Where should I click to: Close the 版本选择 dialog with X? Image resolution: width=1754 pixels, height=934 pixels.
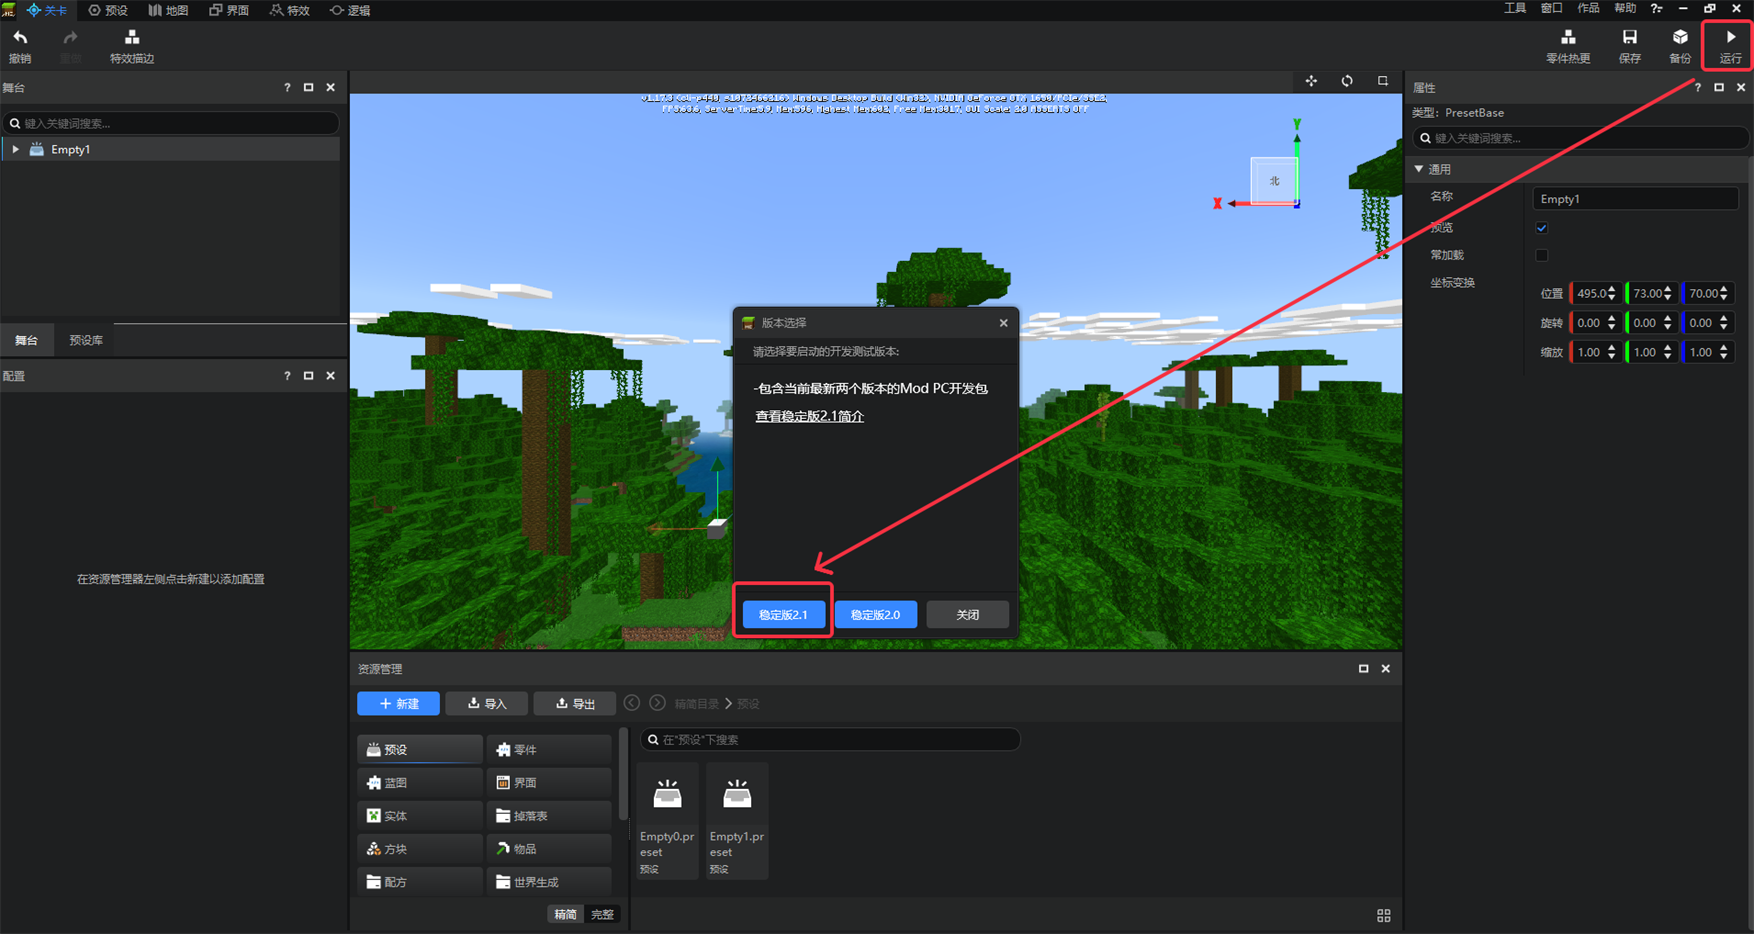[1004, 323]
